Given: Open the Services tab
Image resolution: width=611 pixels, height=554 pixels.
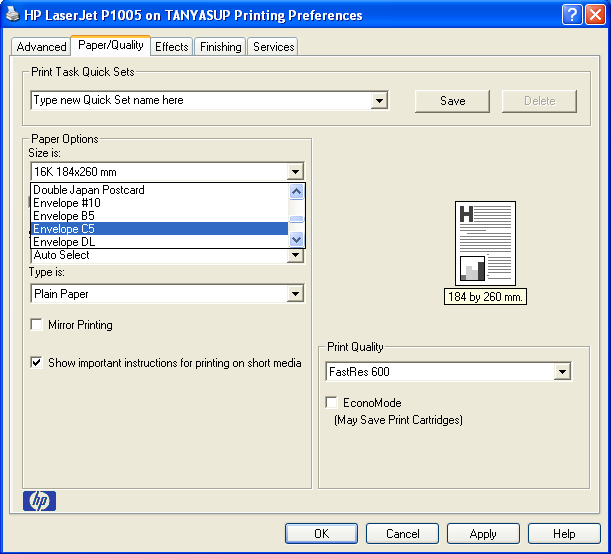Looking at the screenshot, I should pyautogui.click(x=274, y=47).
